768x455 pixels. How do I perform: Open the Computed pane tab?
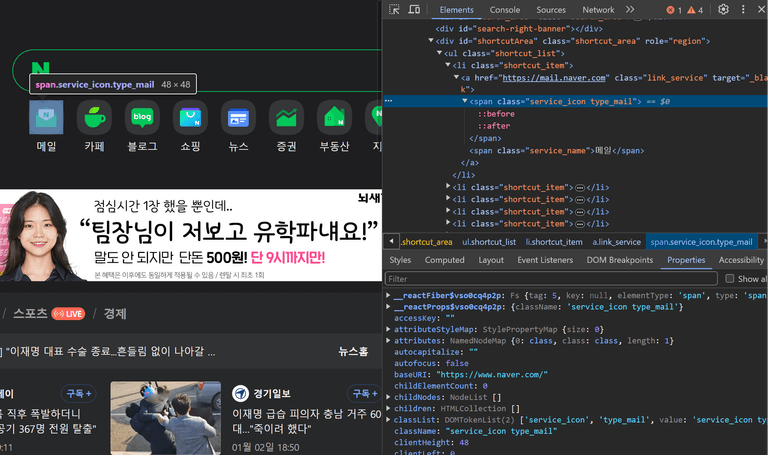pos(445,260)
